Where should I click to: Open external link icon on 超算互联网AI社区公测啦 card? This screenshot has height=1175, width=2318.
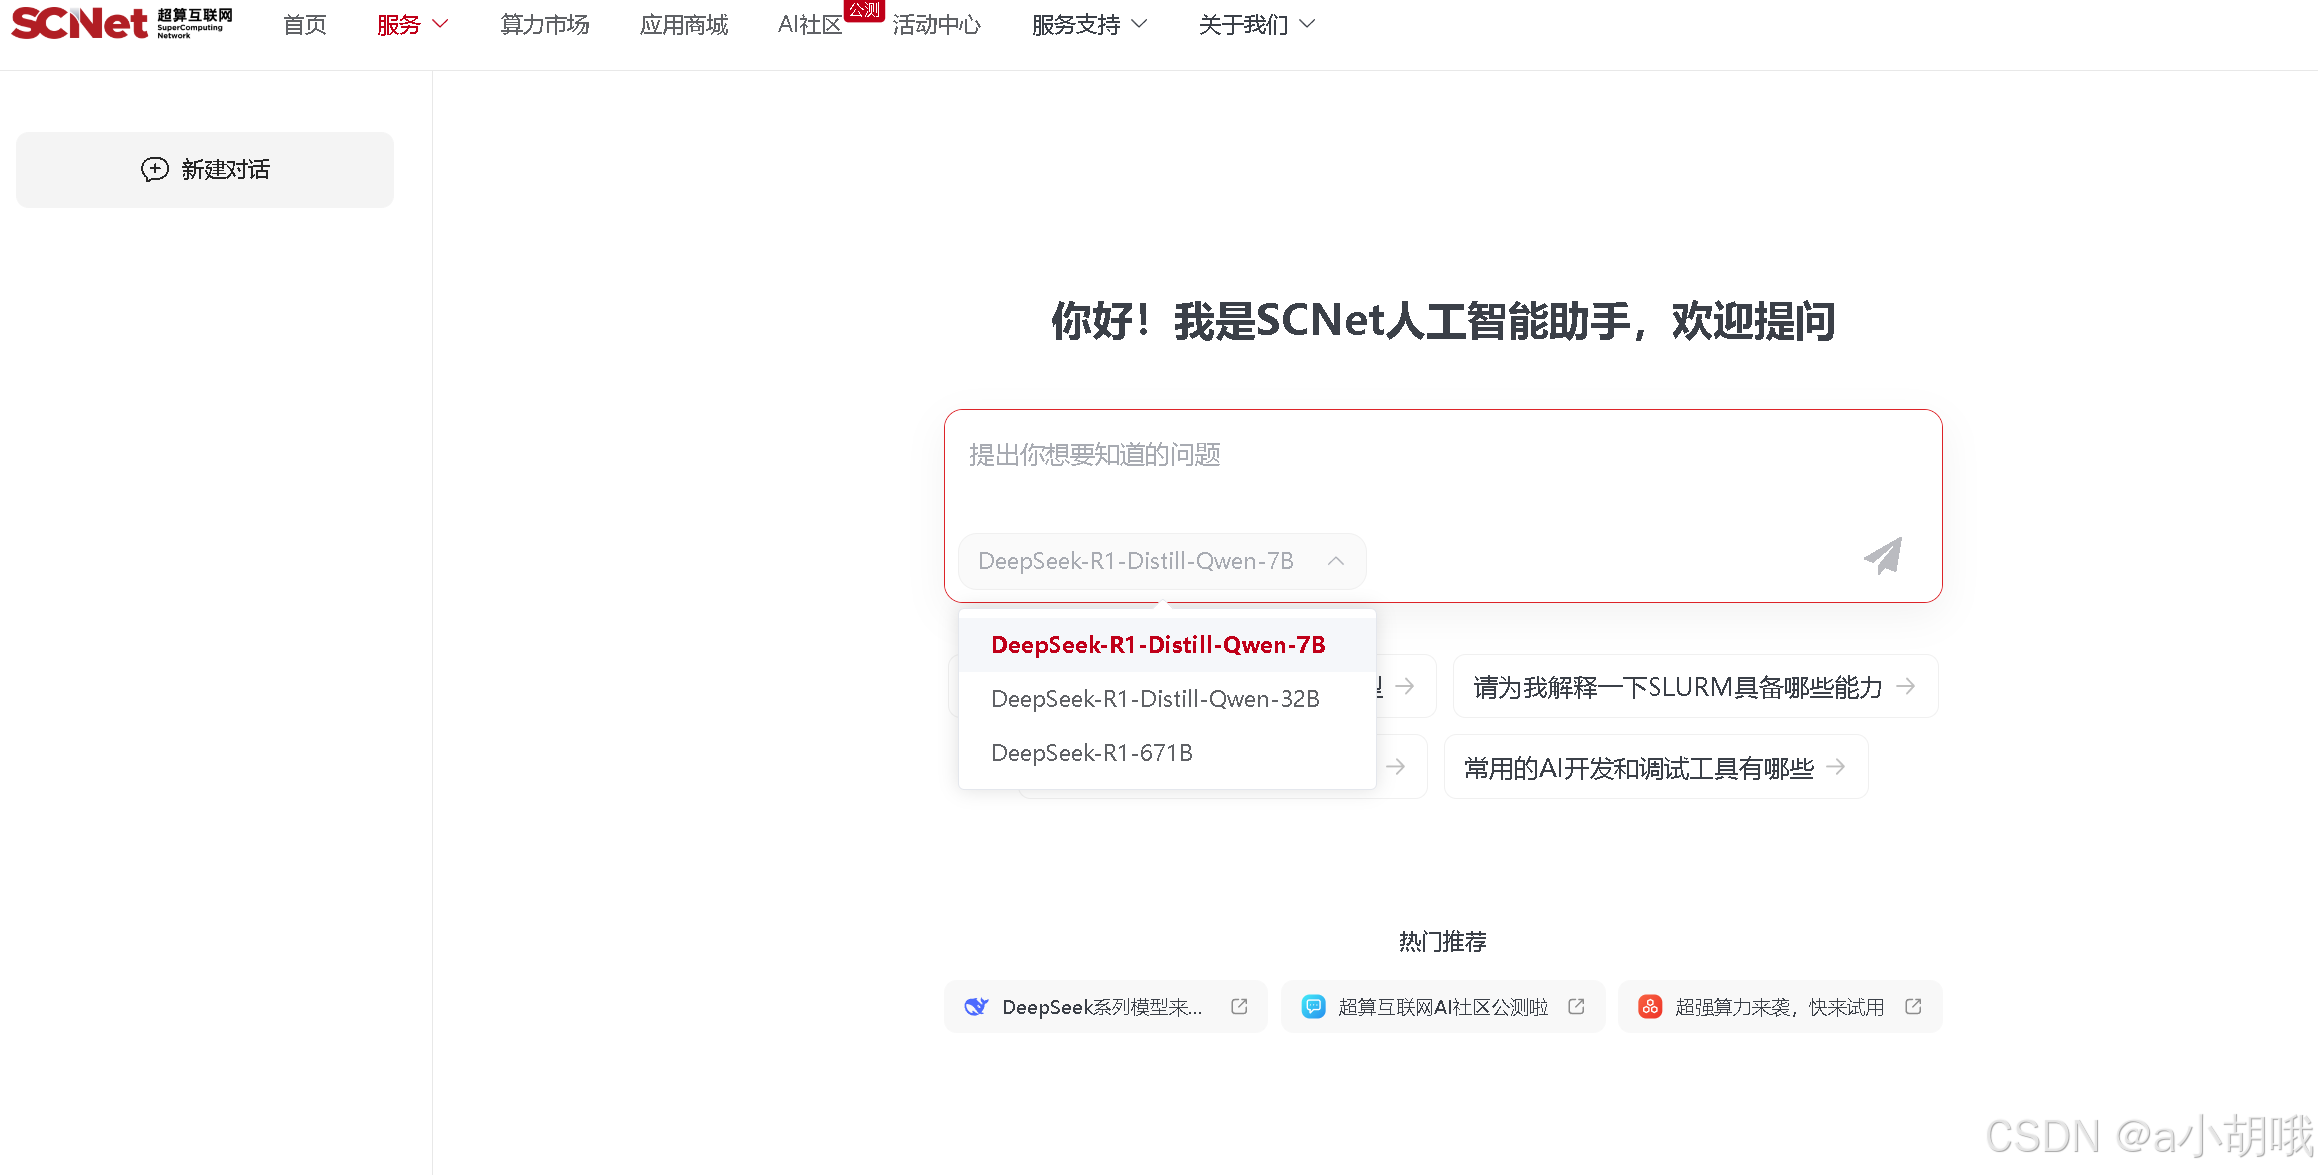tap(1576, 1006)
